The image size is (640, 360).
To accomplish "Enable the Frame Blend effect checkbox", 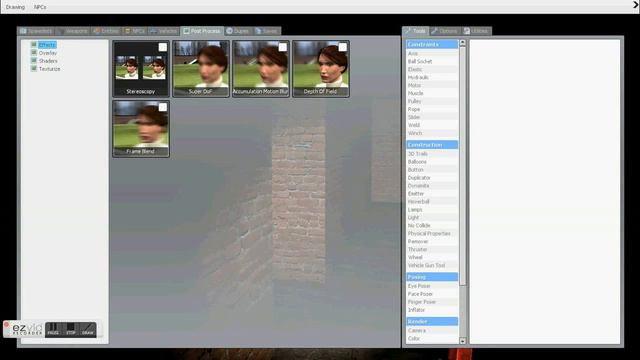I will (162, 107).
